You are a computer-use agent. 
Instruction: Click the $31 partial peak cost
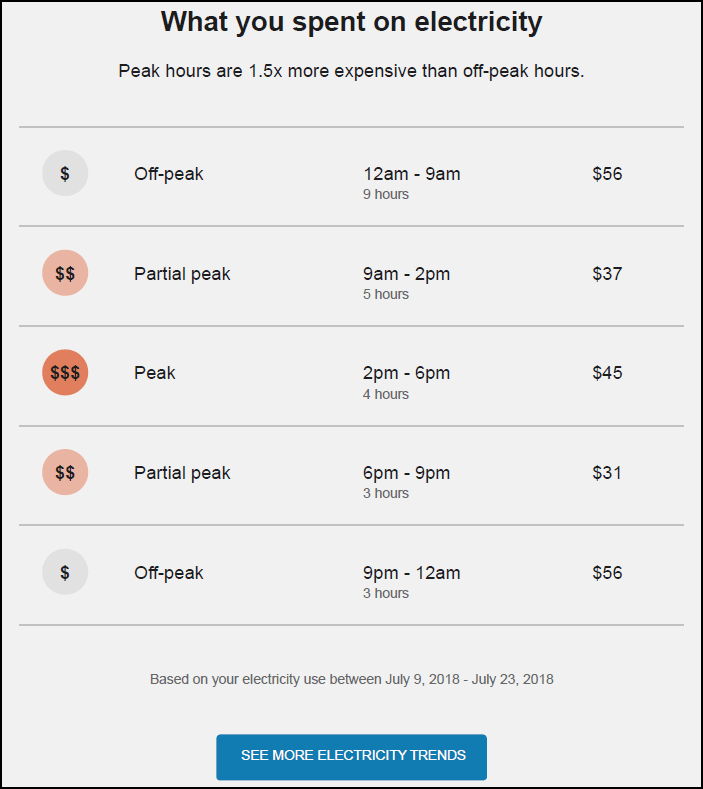pos(606,473)
